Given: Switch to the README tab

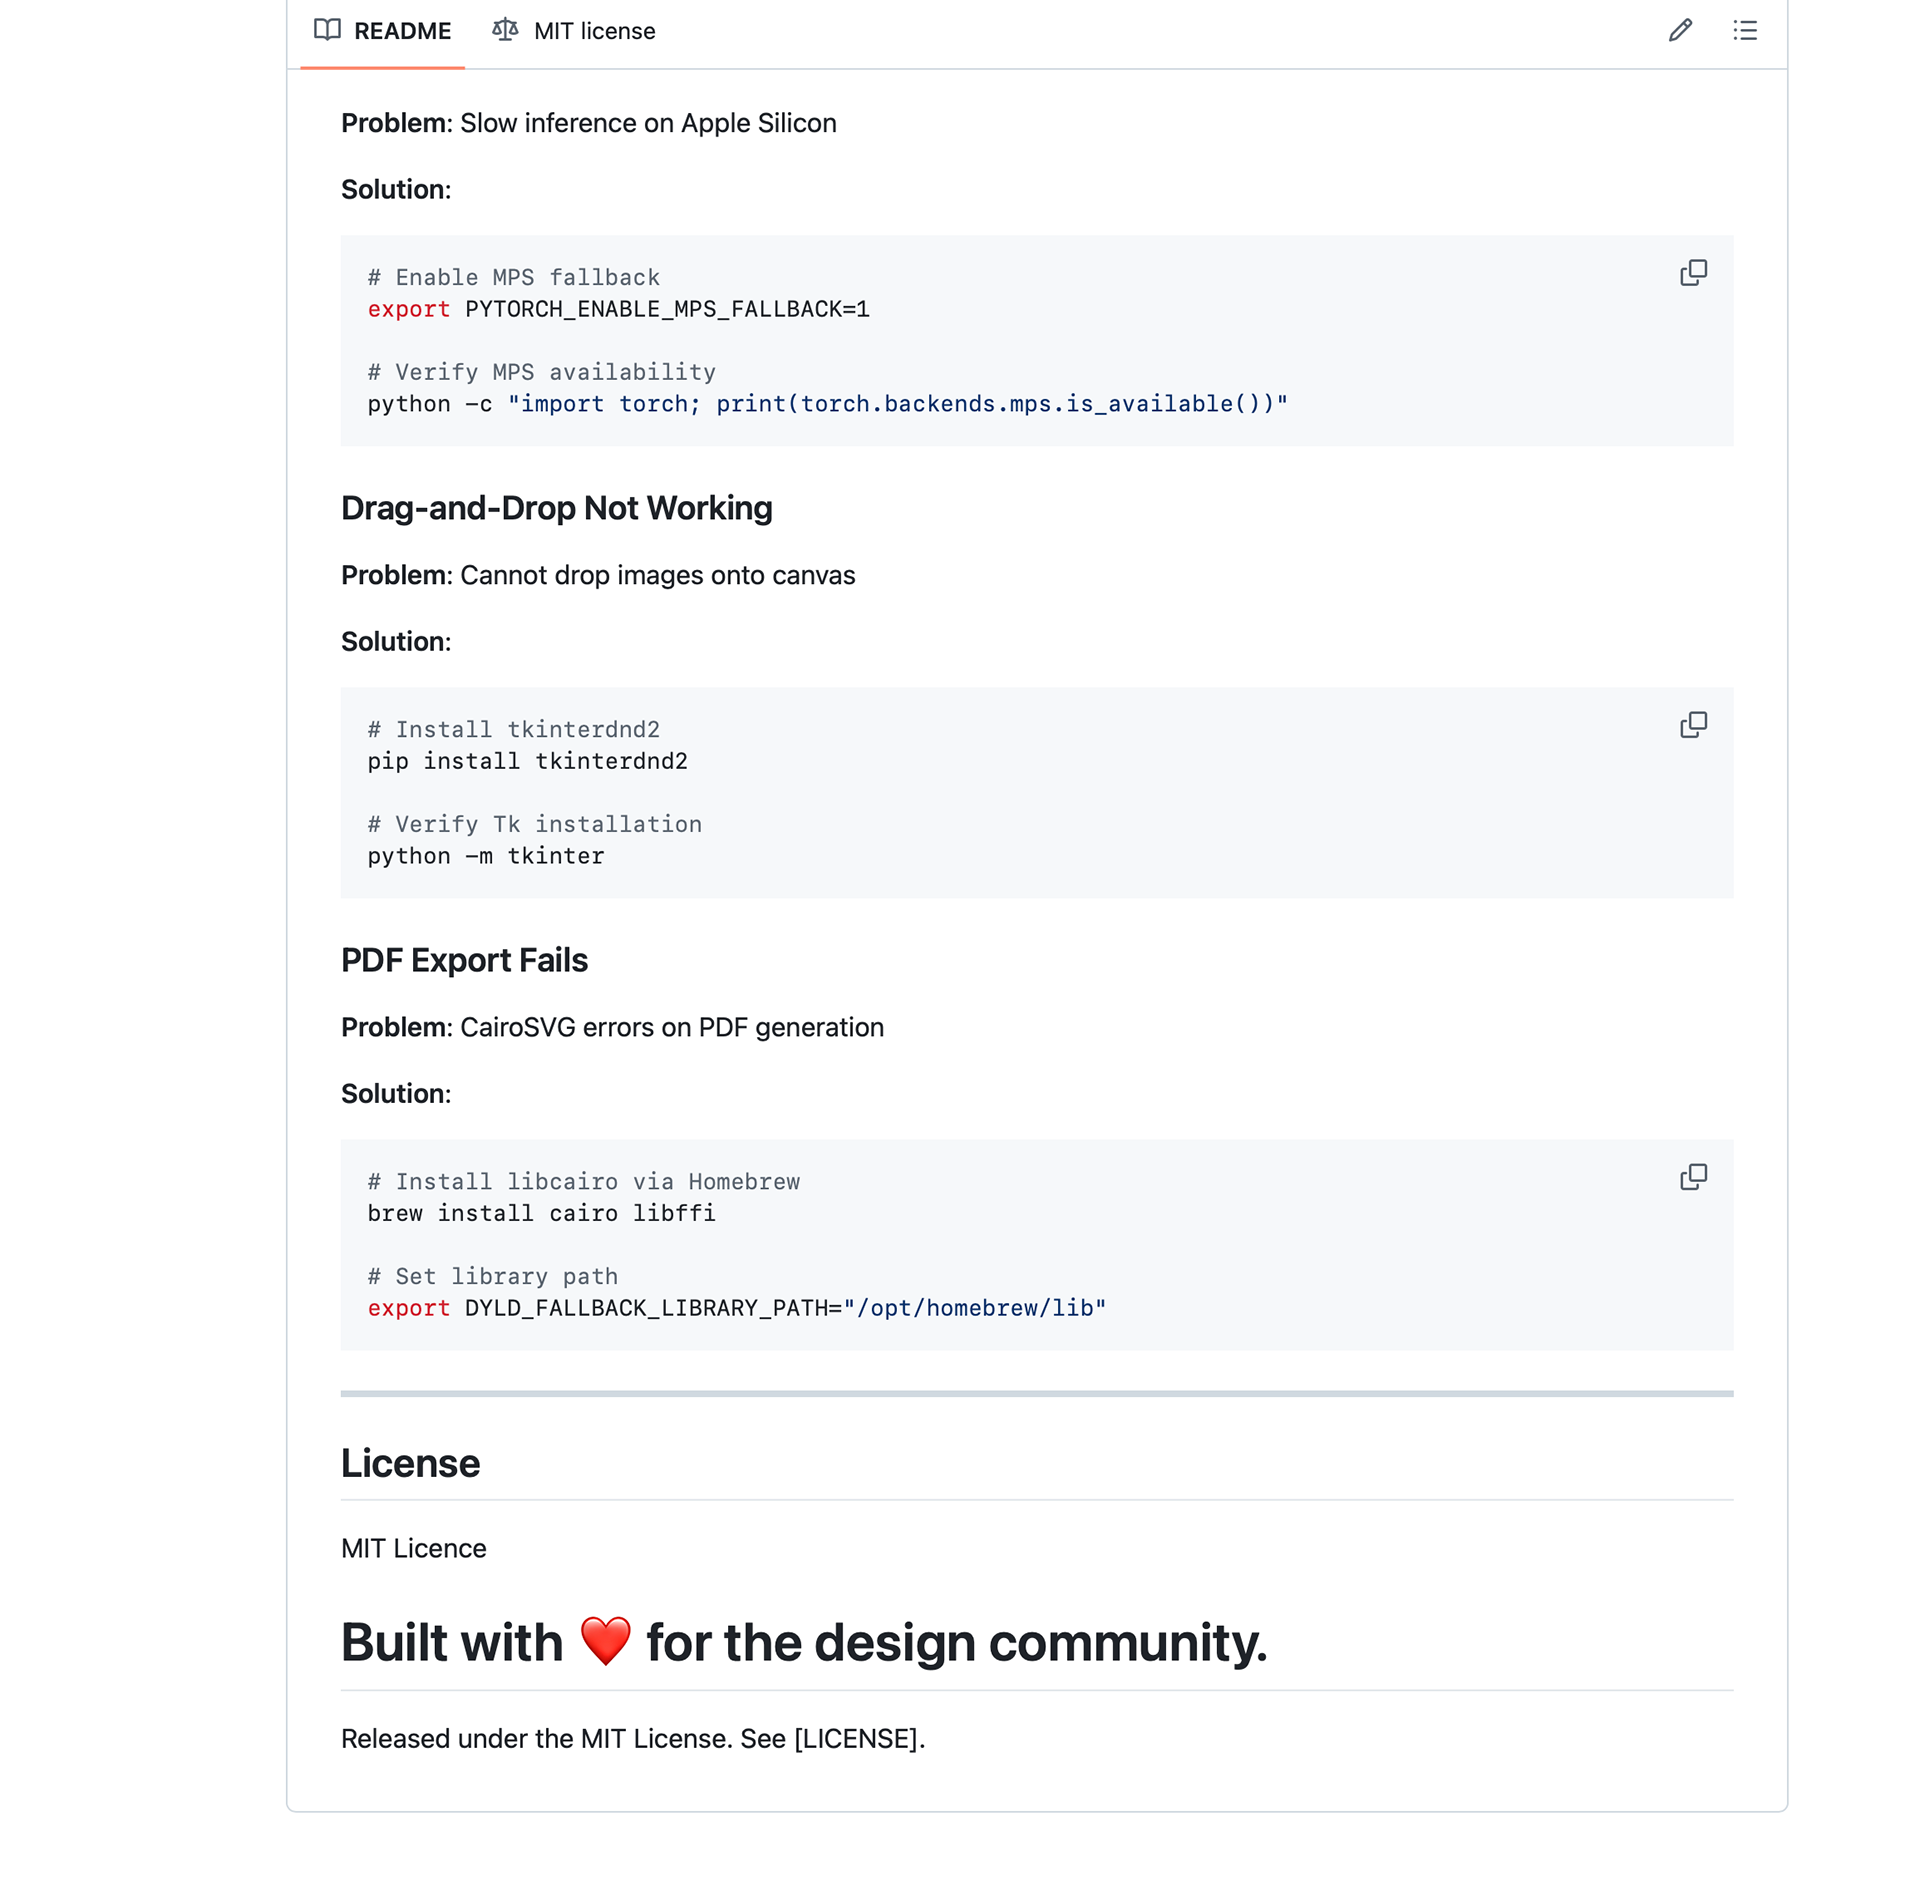Looking at the screenshot, I should [x=402, y=31].
